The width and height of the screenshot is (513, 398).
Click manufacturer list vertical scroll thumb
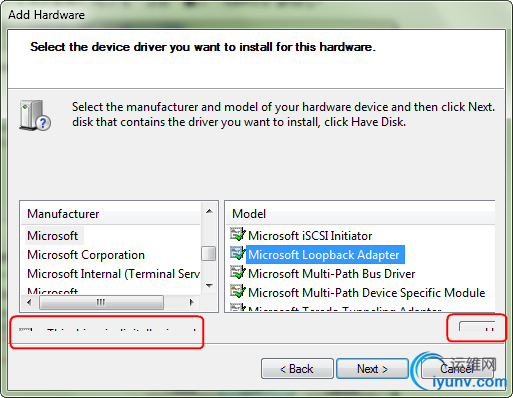click(209, 253)
